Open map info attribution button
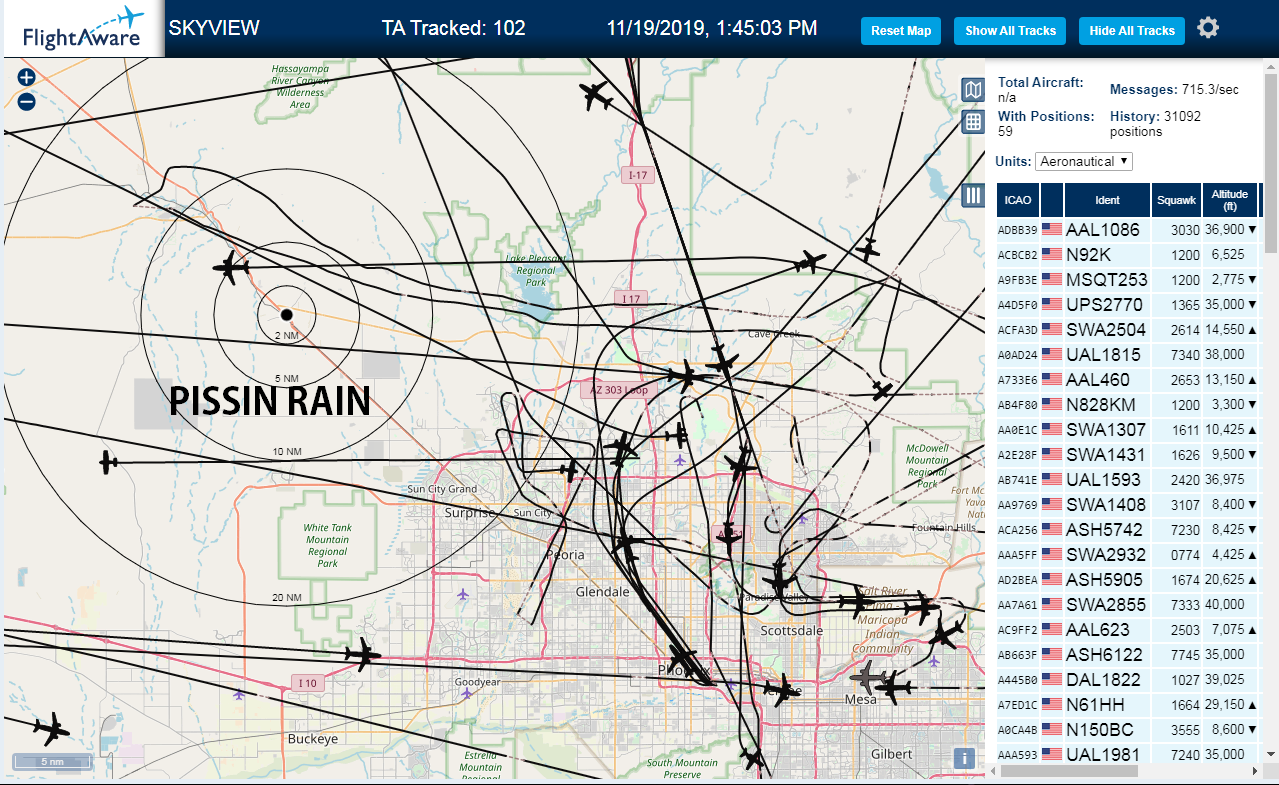This screenshot has width=1279, height=785. (x=964, y=758)
